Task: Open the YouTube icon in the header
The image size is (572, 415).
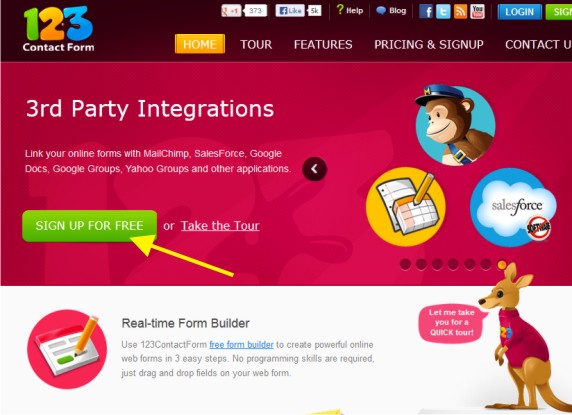Action: [477, 11]
